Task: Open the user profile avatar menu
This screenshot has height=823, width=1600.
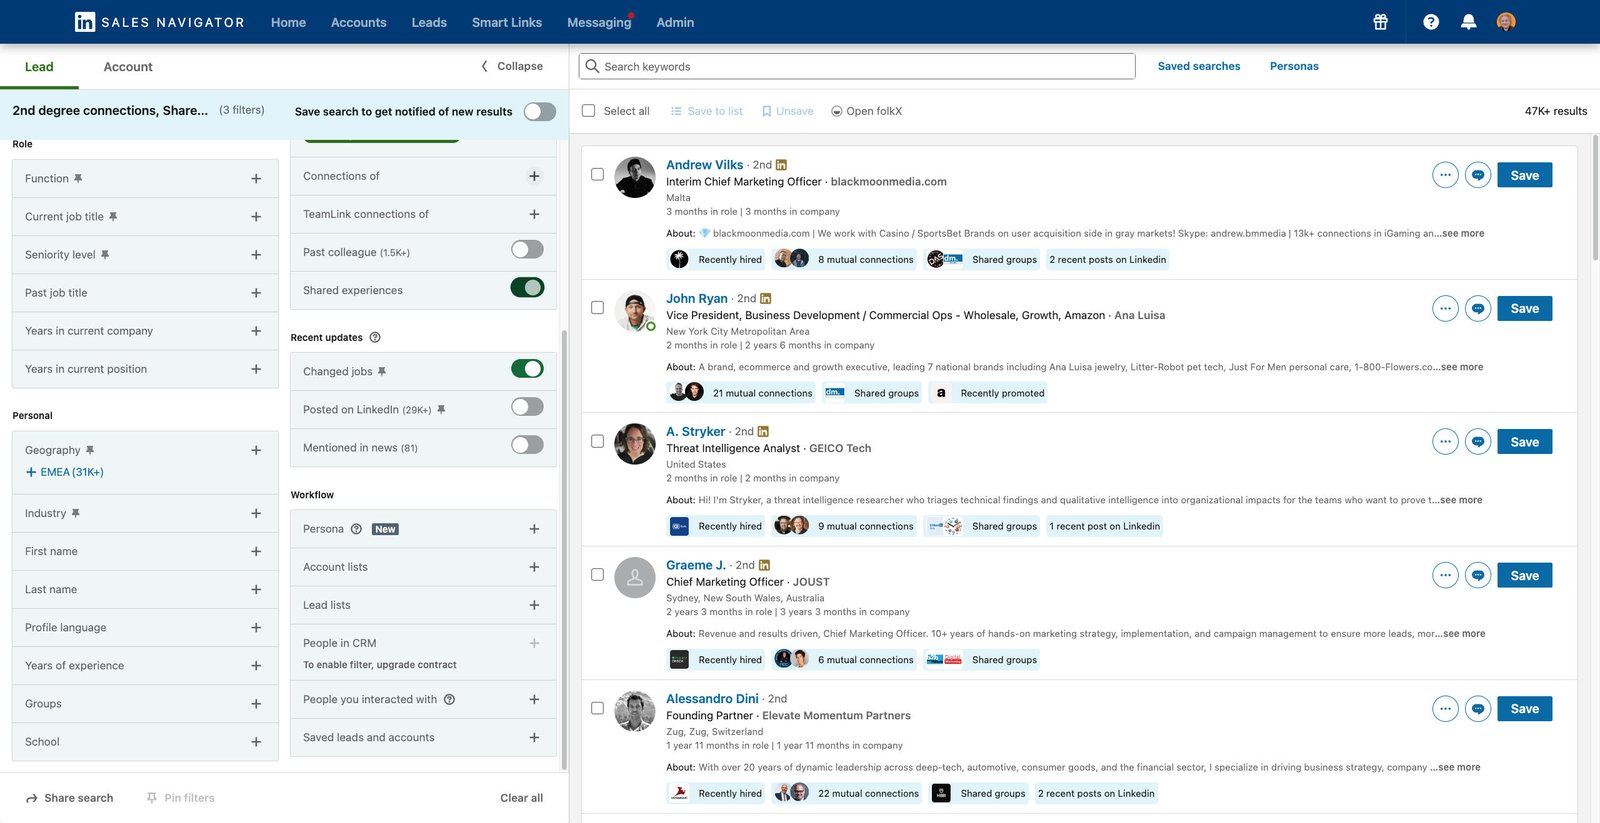Action: coord(1506,22)
